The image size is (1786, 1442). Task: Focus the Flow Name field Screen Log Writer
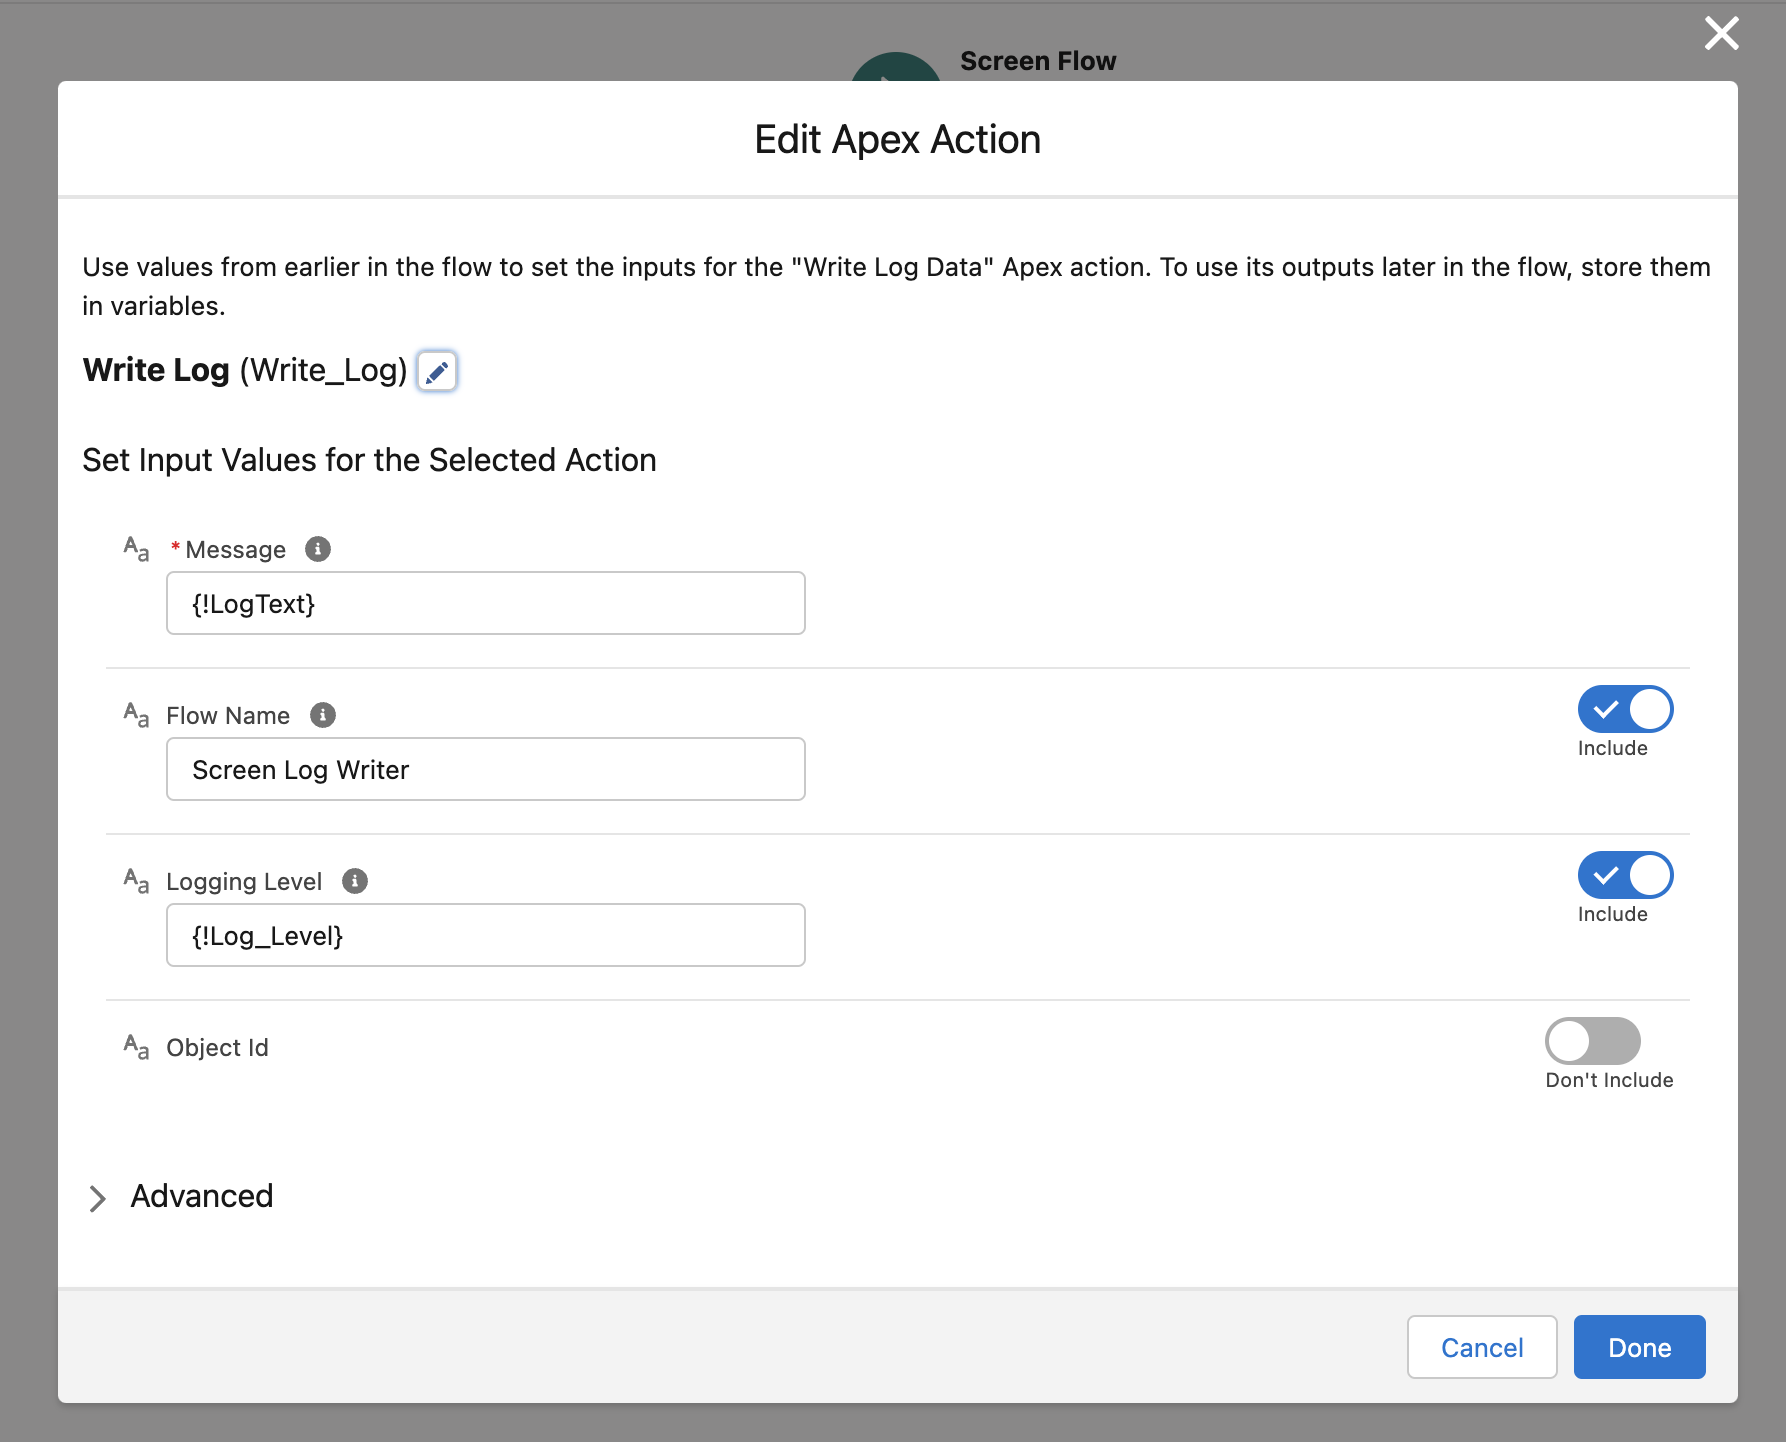(486, 769)
